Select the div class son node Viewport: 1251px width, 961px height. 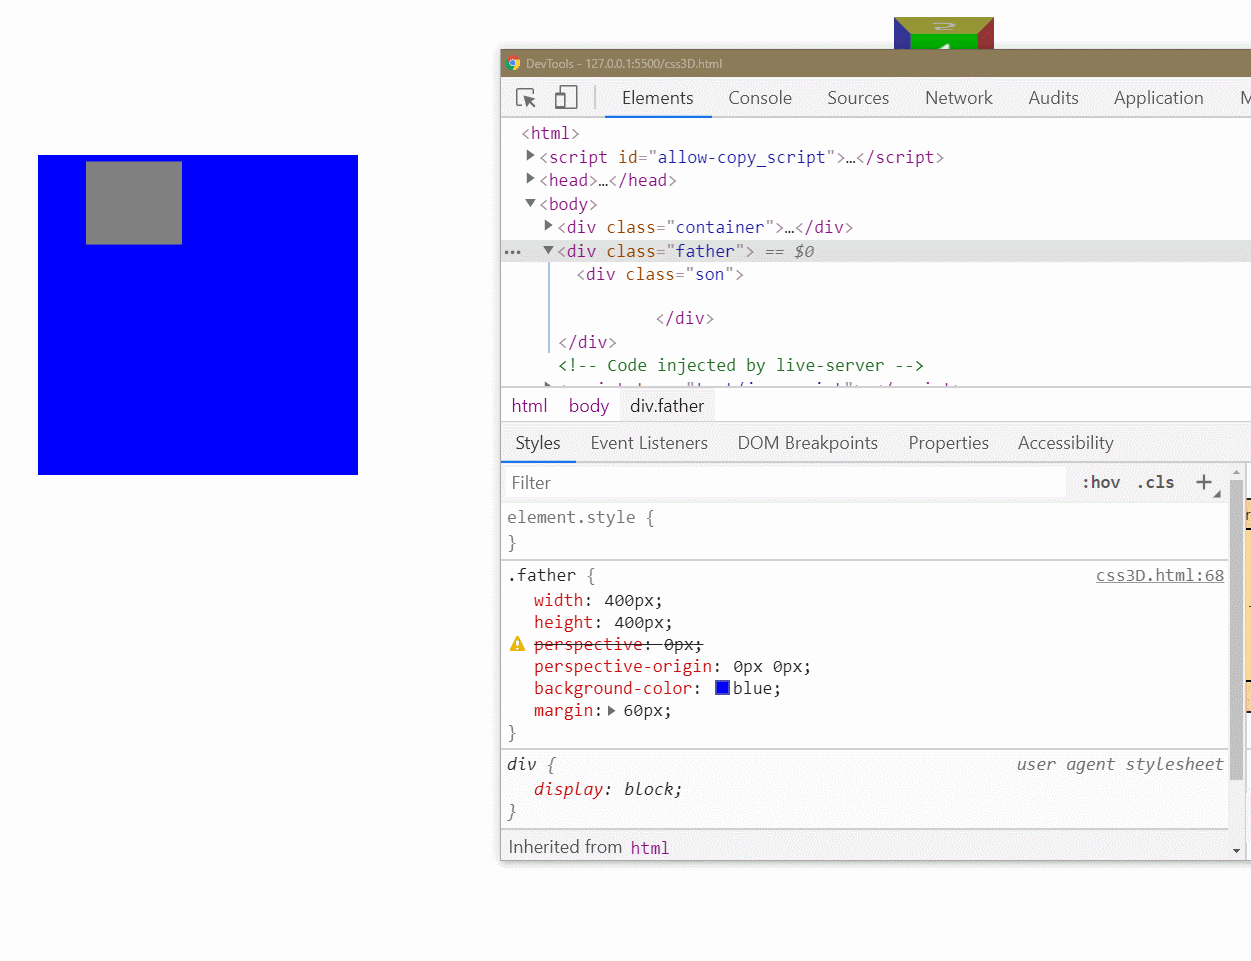660,274
